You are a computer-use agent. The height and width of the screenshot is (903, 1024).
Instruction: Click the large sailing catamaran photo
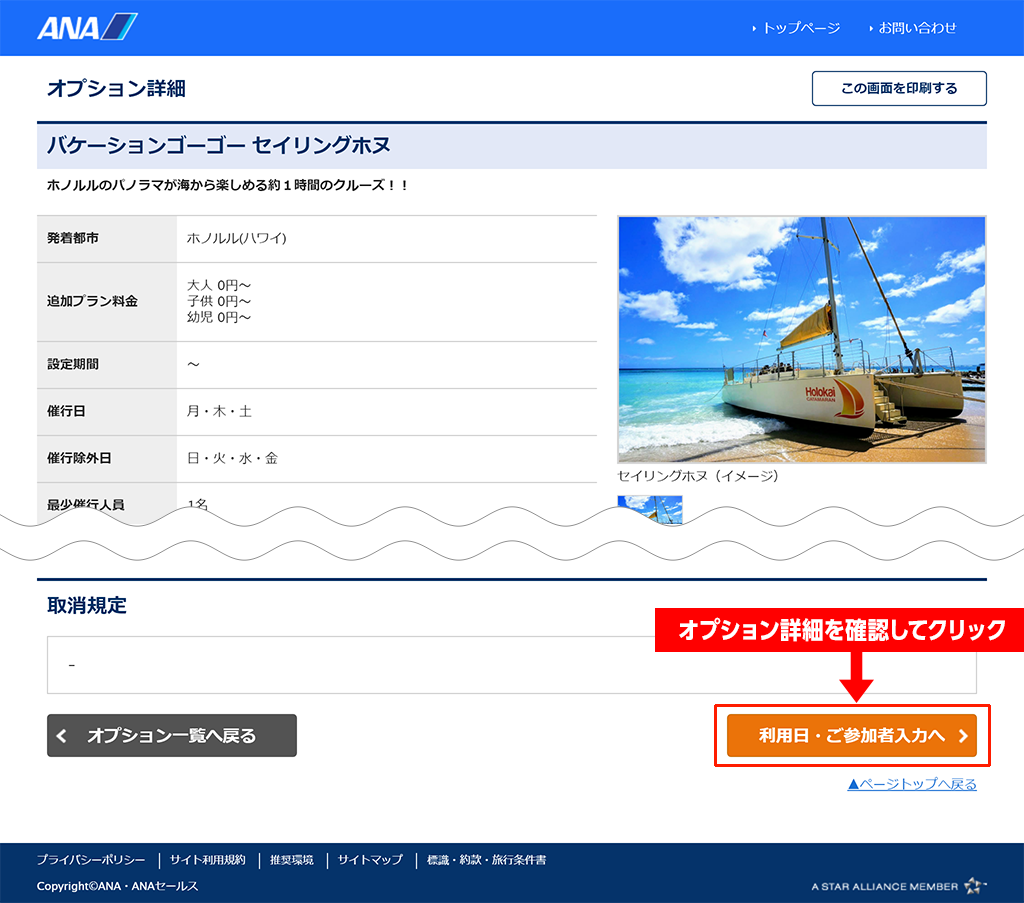coord(802,339)
